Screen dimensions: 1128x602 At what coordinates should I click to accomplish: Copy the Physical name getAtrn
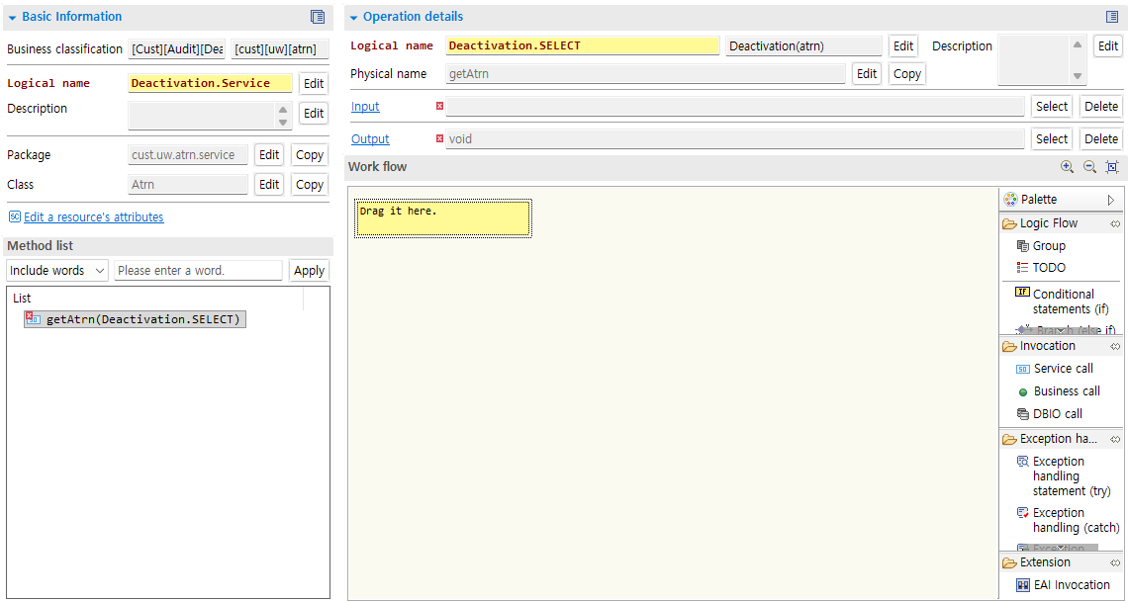pos(906,73)
